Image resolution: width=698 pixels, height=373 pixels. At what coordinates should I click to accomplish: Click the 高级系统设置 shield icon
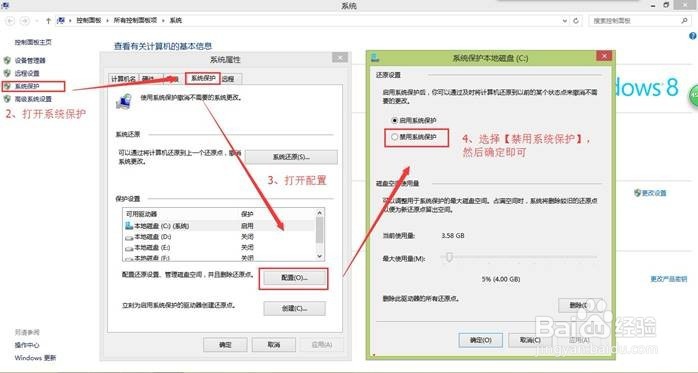click(x=7, y=99)
